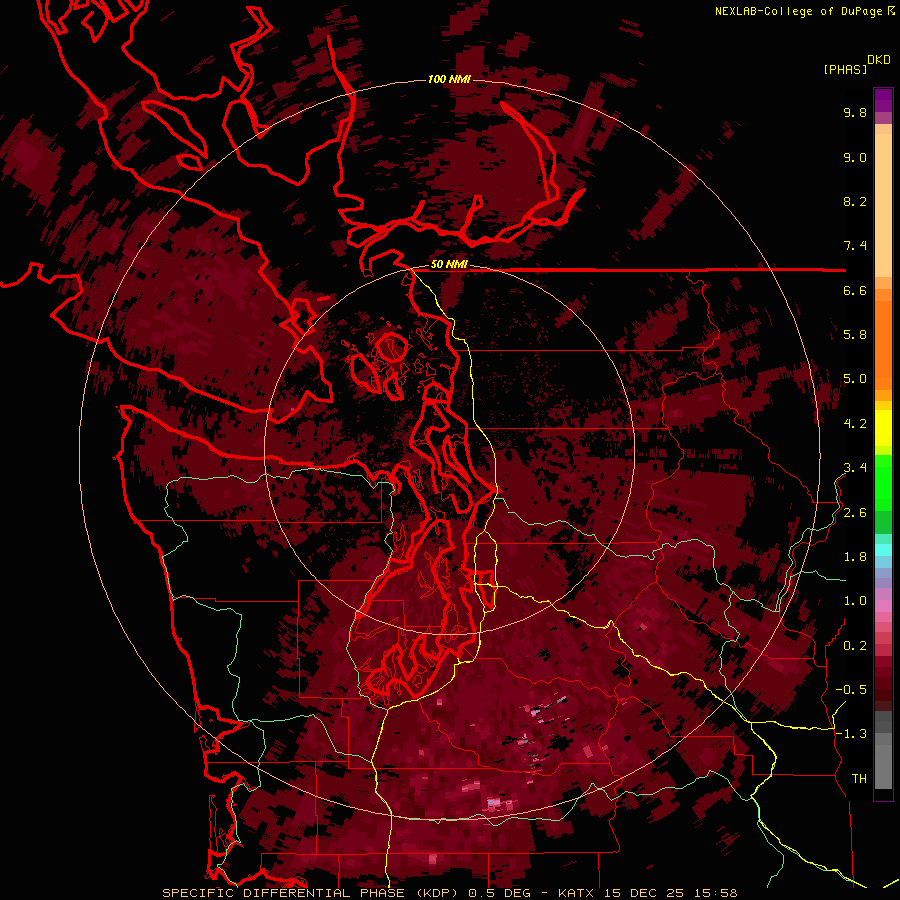Click the 1.8 value on the color scale

pos(855,557)
